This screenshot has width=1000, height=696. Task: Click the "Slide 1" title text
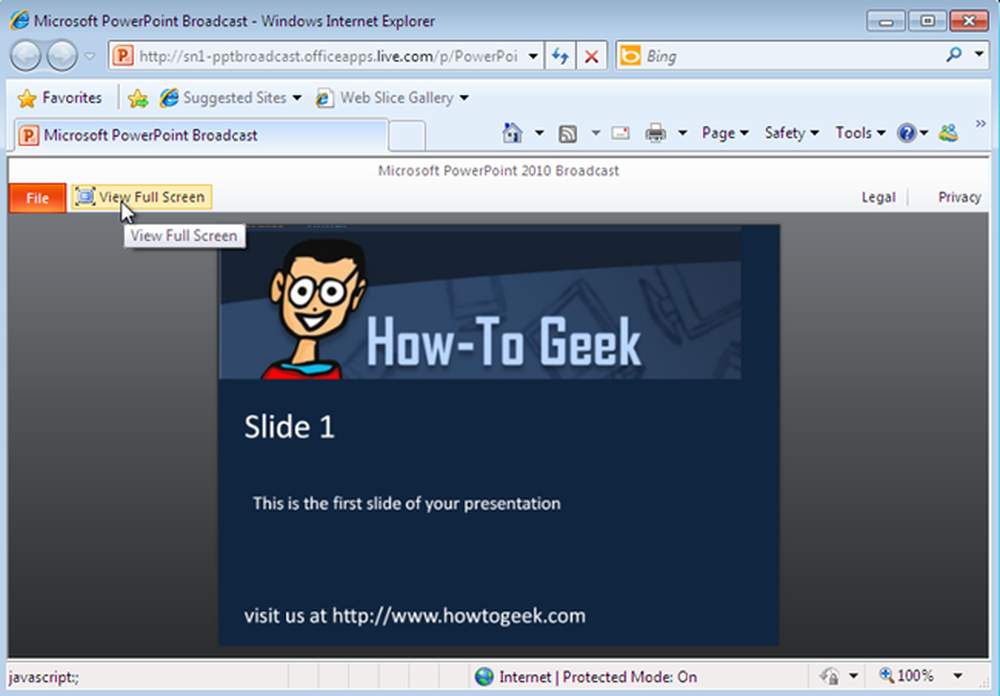point(289,426)
